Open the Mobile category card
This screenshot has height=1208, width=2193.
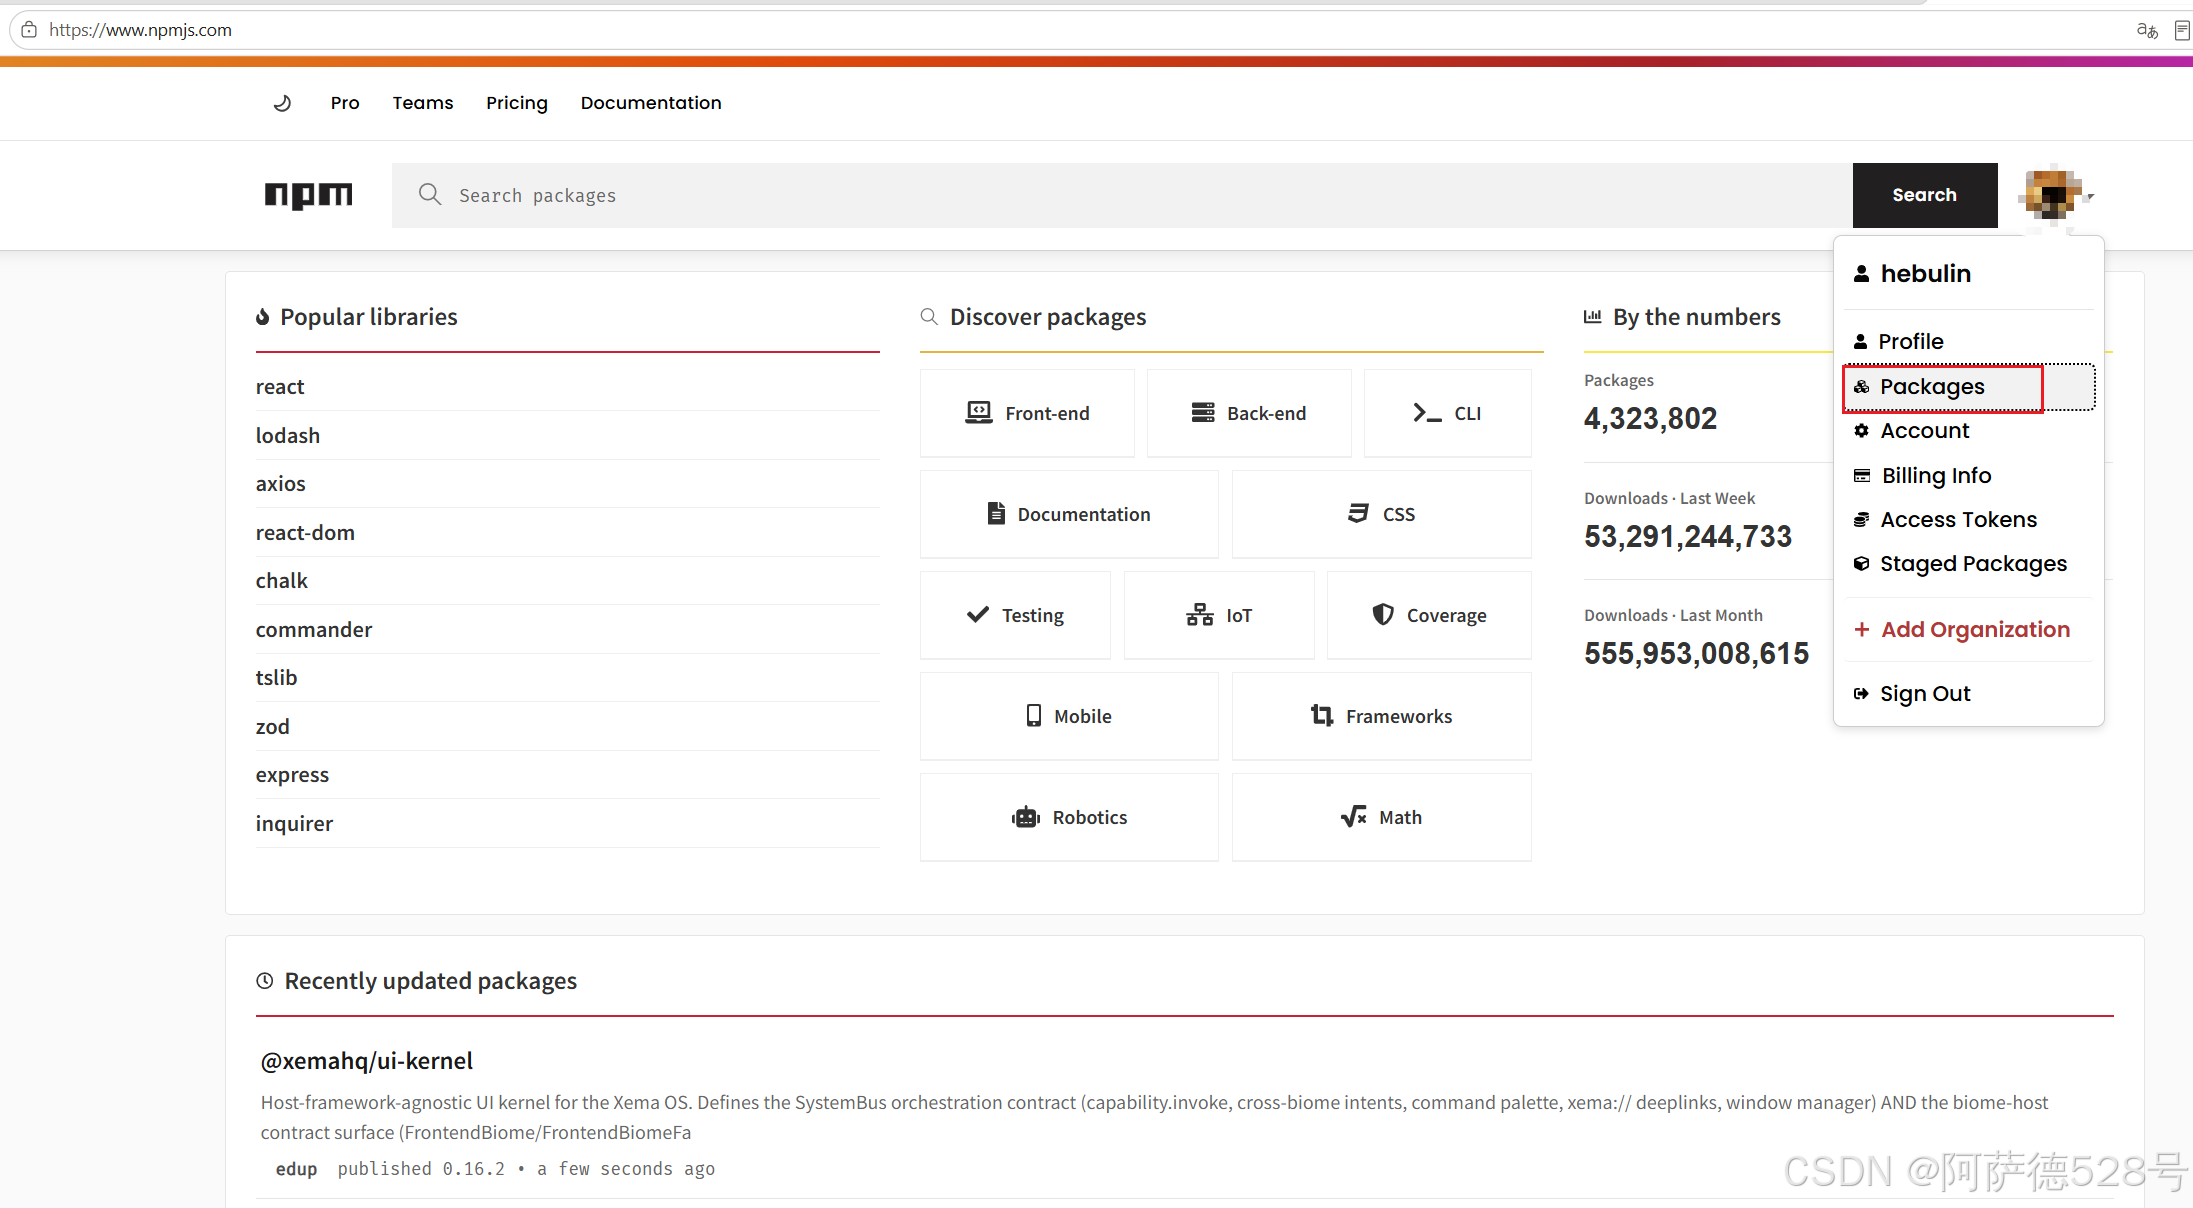coord(1069,716)
